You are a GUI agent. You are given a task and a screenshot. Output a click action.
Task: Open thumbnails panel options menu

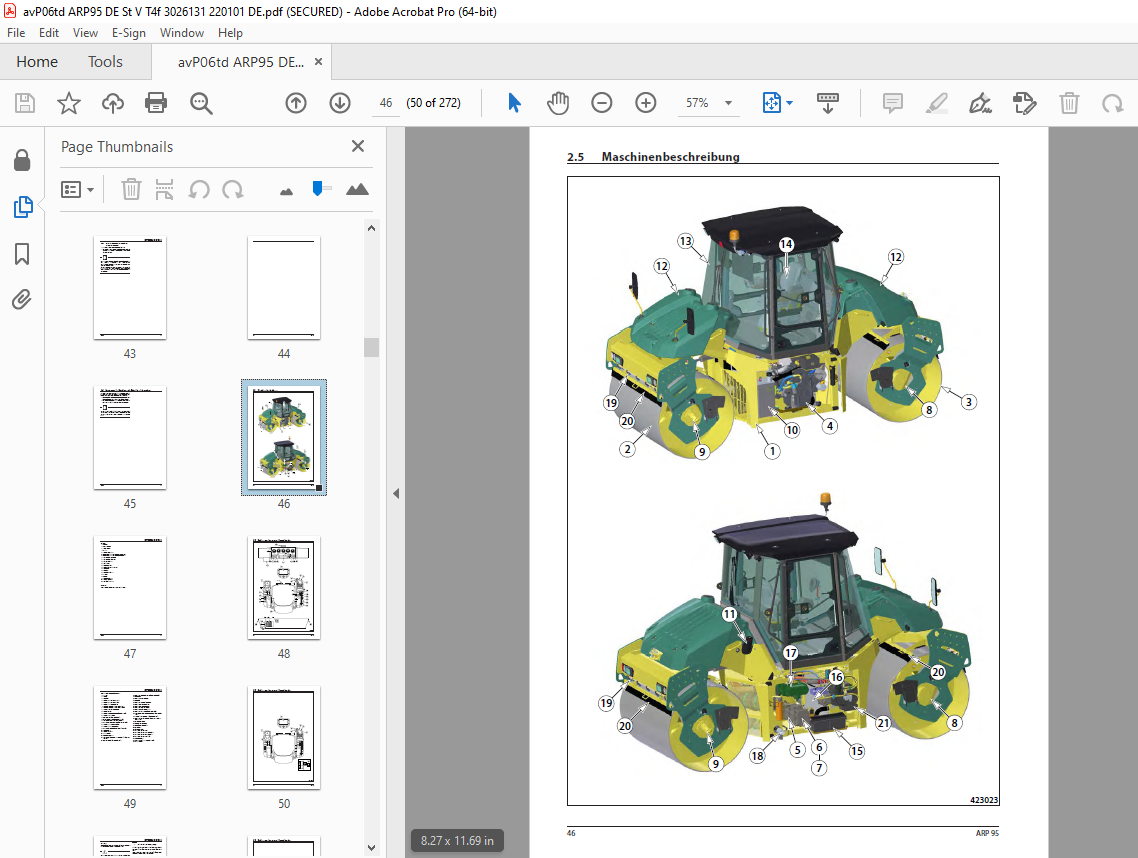coord(78,189)
